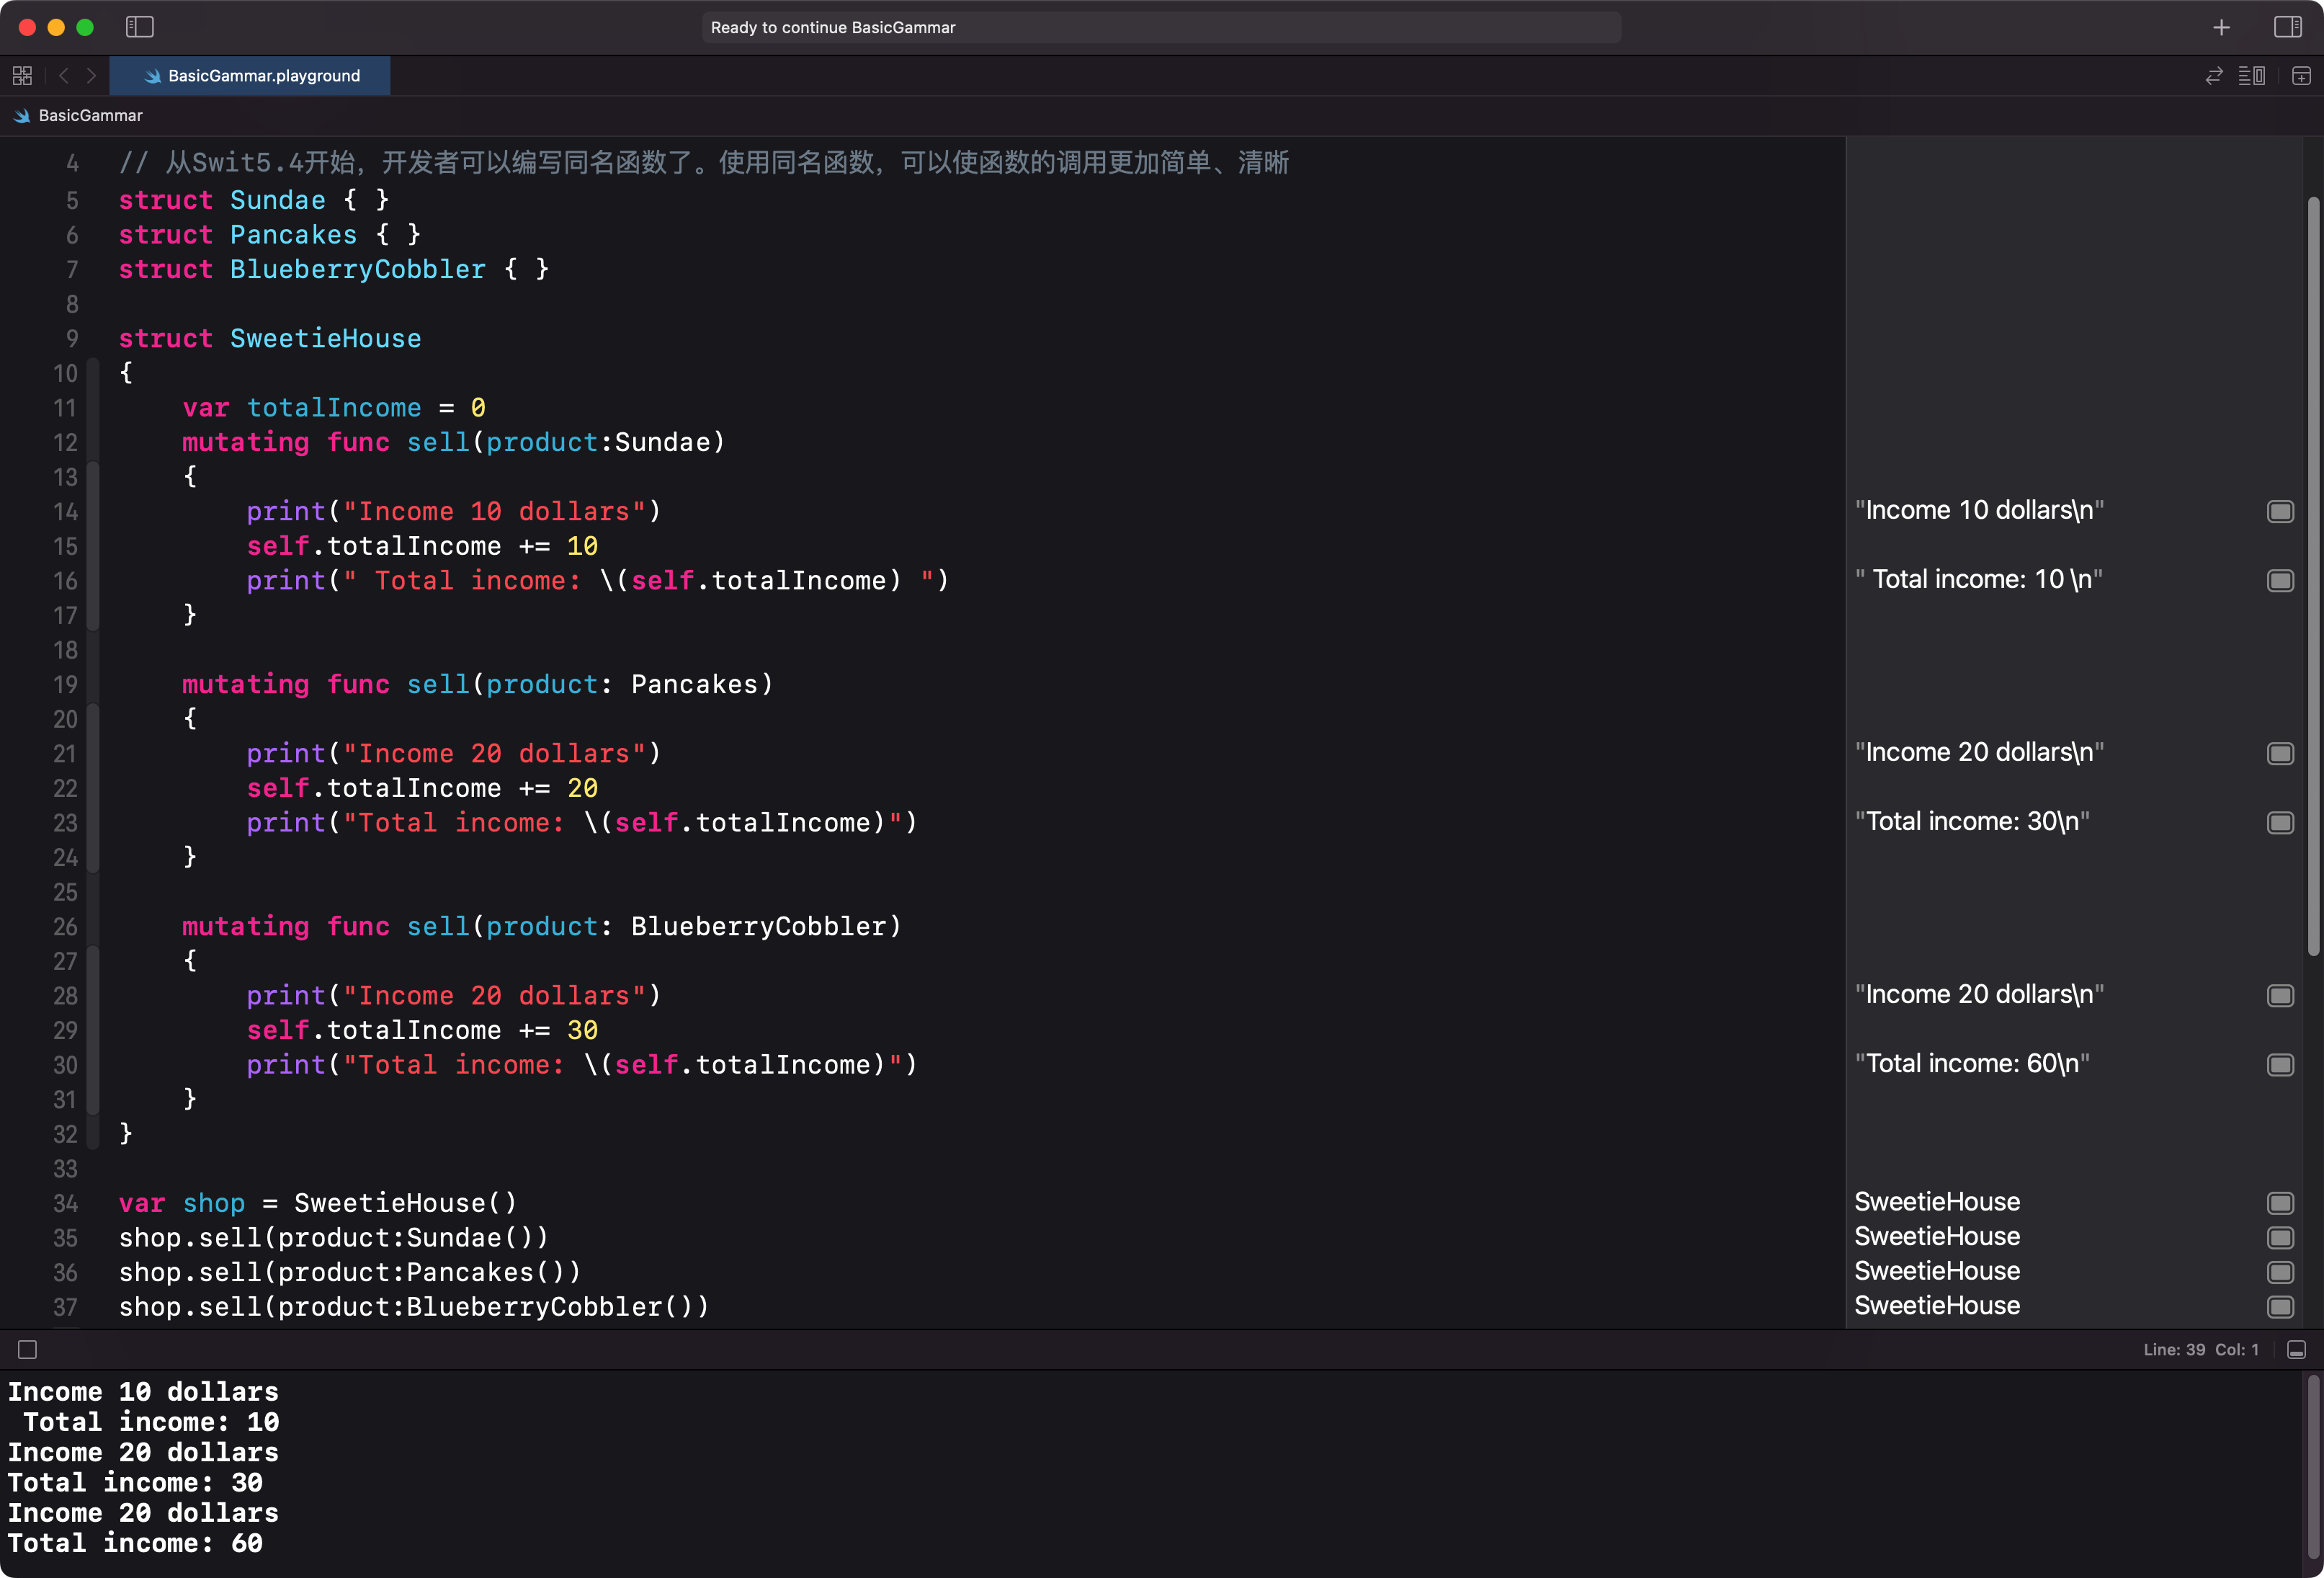Show result for " Total income: 10 \n"

coord(2280,580)
